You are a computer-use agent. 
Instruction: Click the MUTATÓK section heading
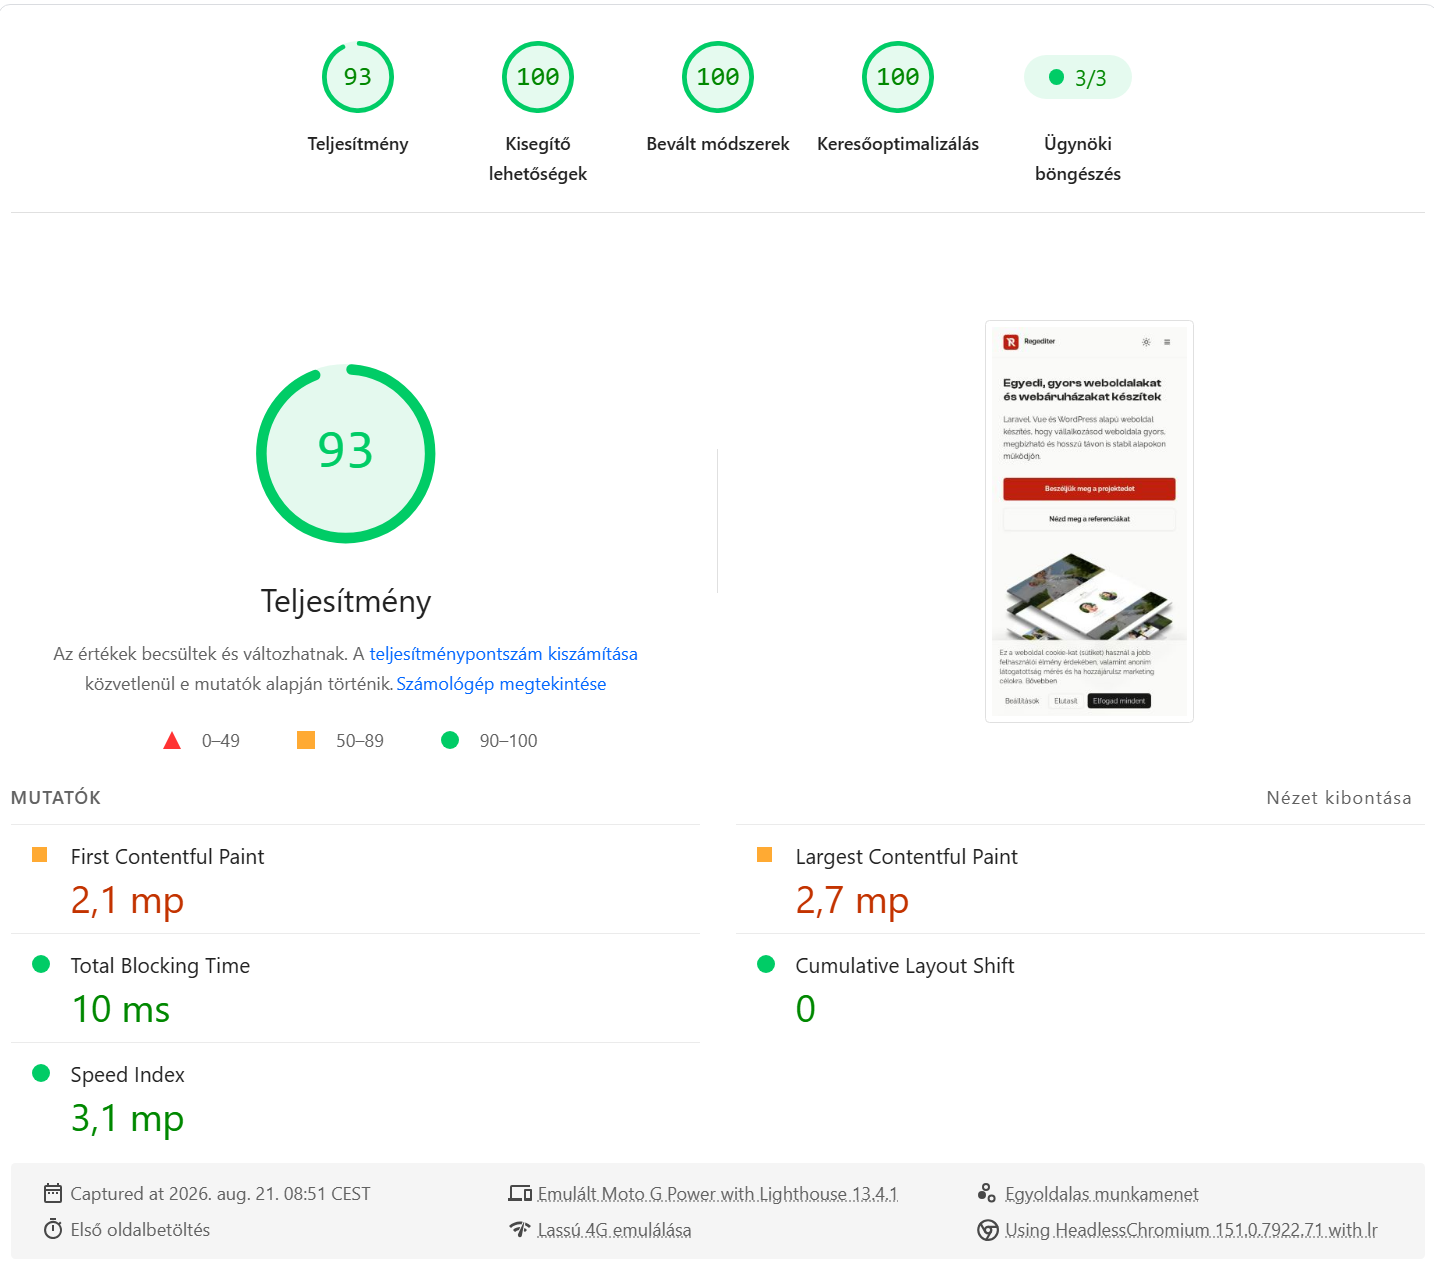point(56,798)
